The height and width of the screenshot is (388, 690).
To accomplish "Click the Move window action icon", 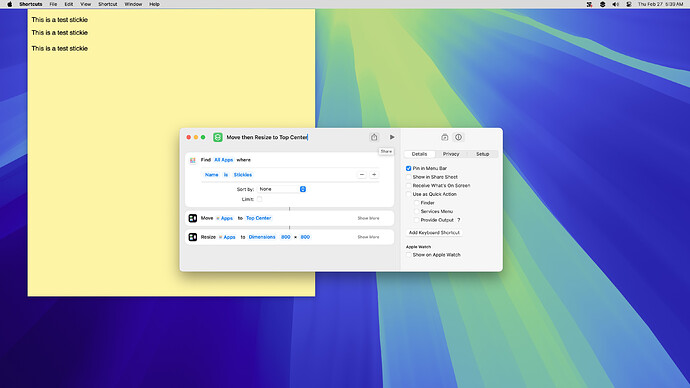I will 193,218.
